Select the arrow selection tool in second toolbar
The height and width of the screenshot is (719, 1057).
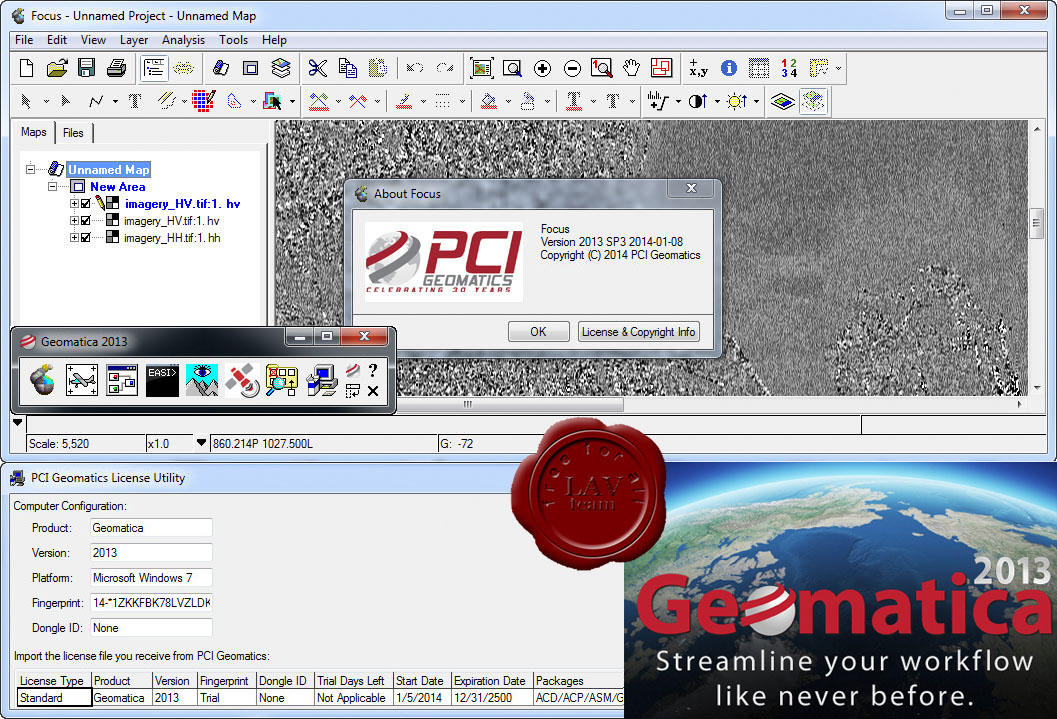tap(26, 102)
